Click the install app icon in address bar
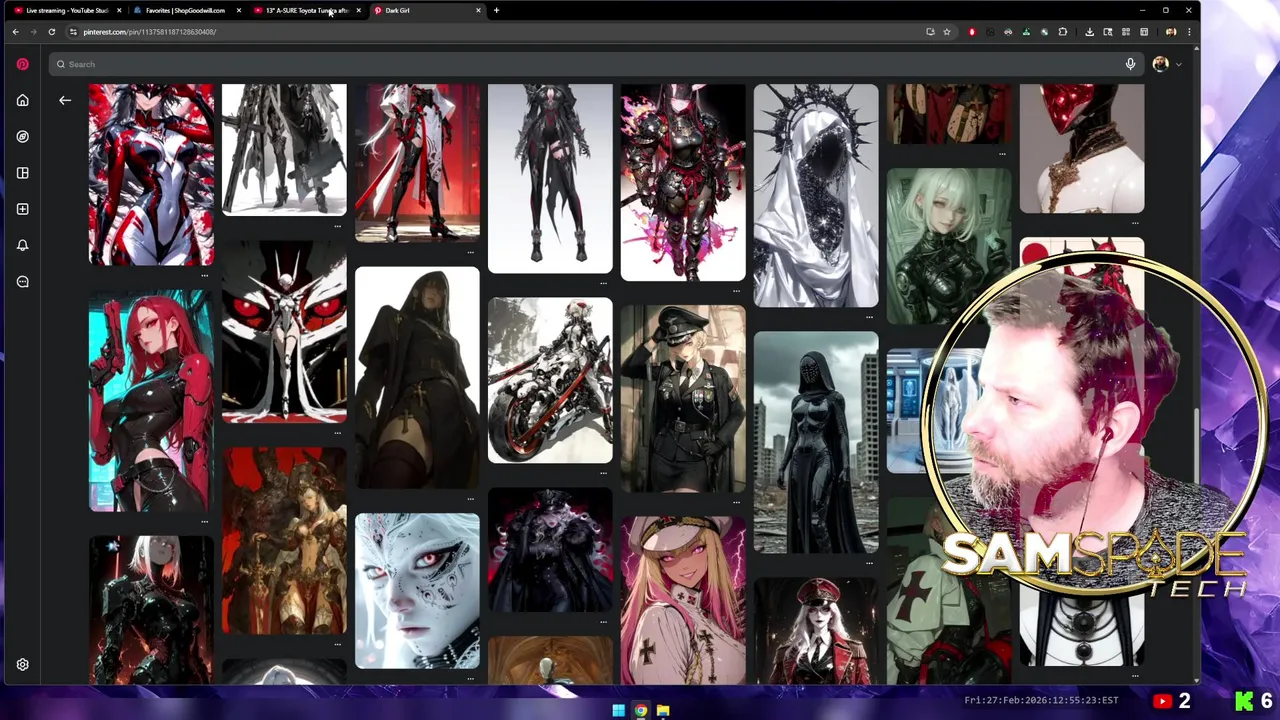Image resolution: width=1280 pixels, height=720 pixels. 930,32
